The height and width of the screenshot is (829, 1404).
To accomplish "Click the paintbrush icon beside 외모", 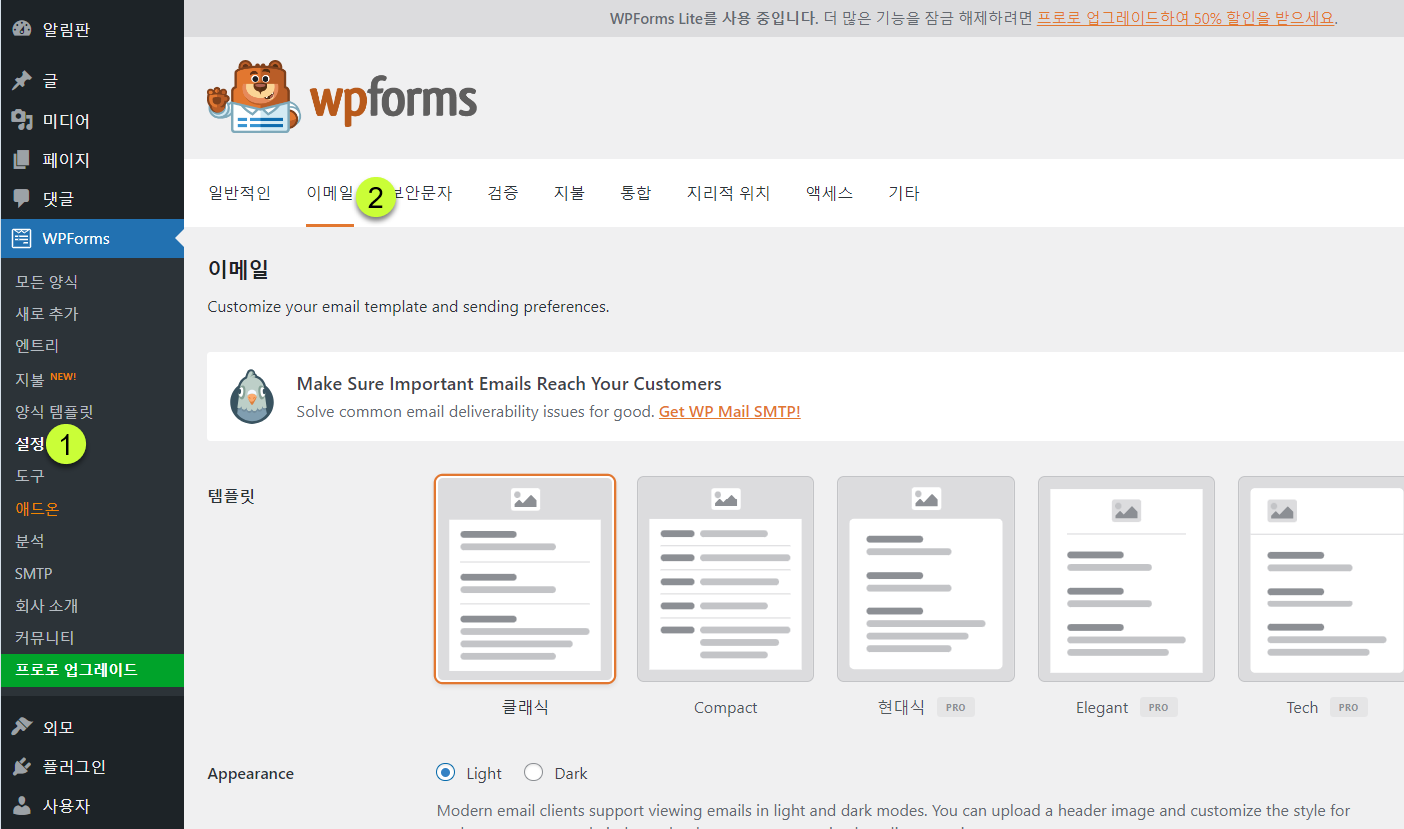I will pos(22,727).
